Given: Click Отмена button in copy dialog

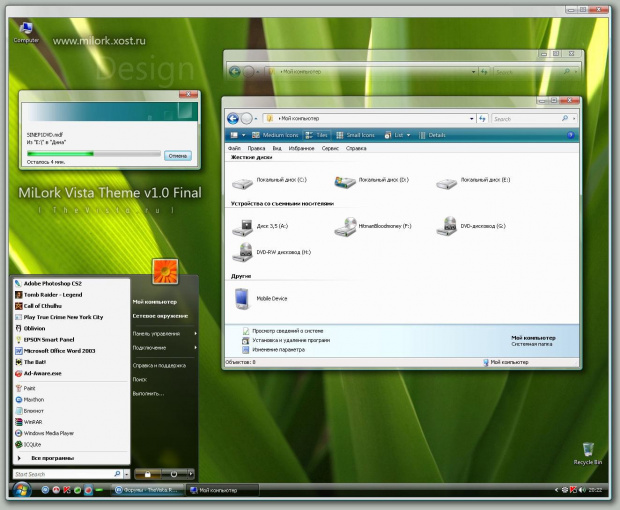Looking at the screenshot, I should tap(178, 156).
